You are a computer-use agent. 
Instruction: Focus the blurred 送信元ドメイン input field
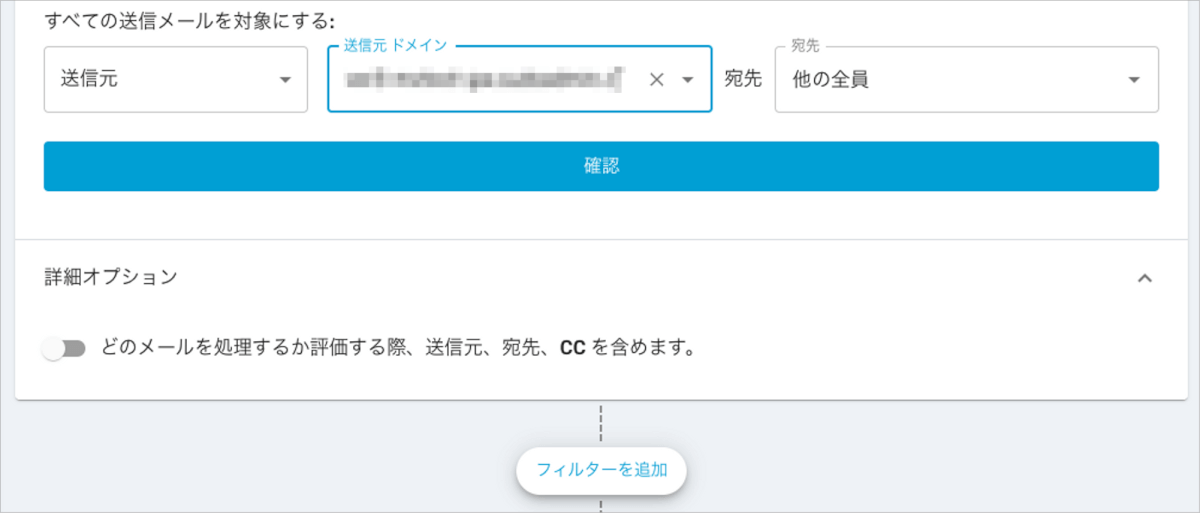(x=486, y=80)
